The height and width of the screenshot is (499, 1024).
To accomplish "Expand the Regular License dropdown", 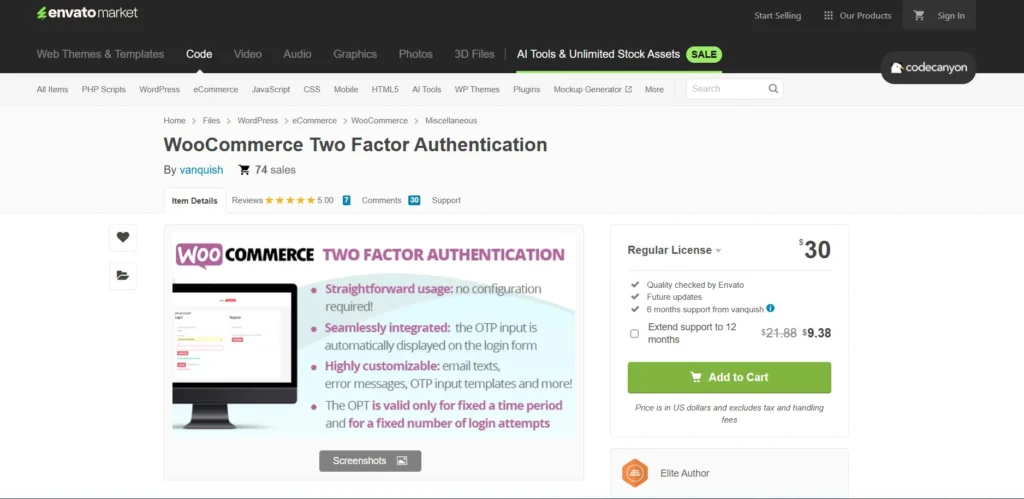I will pos(674,250).
